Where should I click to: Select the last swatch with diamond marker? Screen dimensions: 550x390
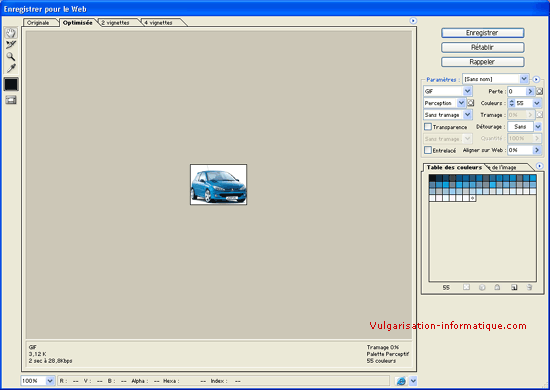point(472,198)
